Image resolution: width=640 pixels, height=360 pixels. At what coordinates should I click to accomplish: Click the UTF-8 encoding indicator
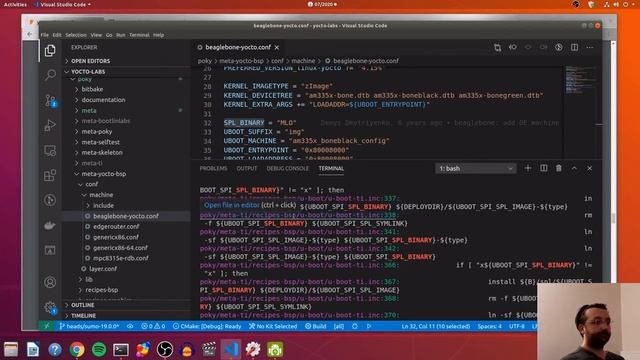[x=517, y=326]
